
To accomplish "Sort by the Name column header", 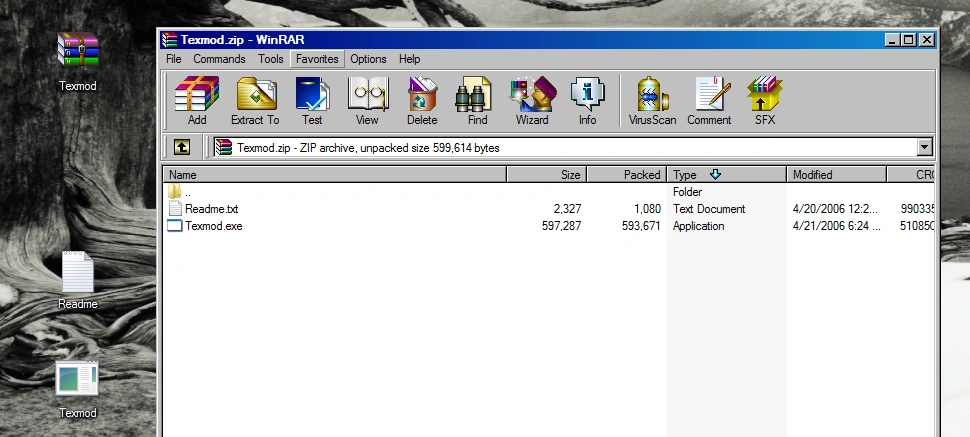I will [x=335, y=175].
